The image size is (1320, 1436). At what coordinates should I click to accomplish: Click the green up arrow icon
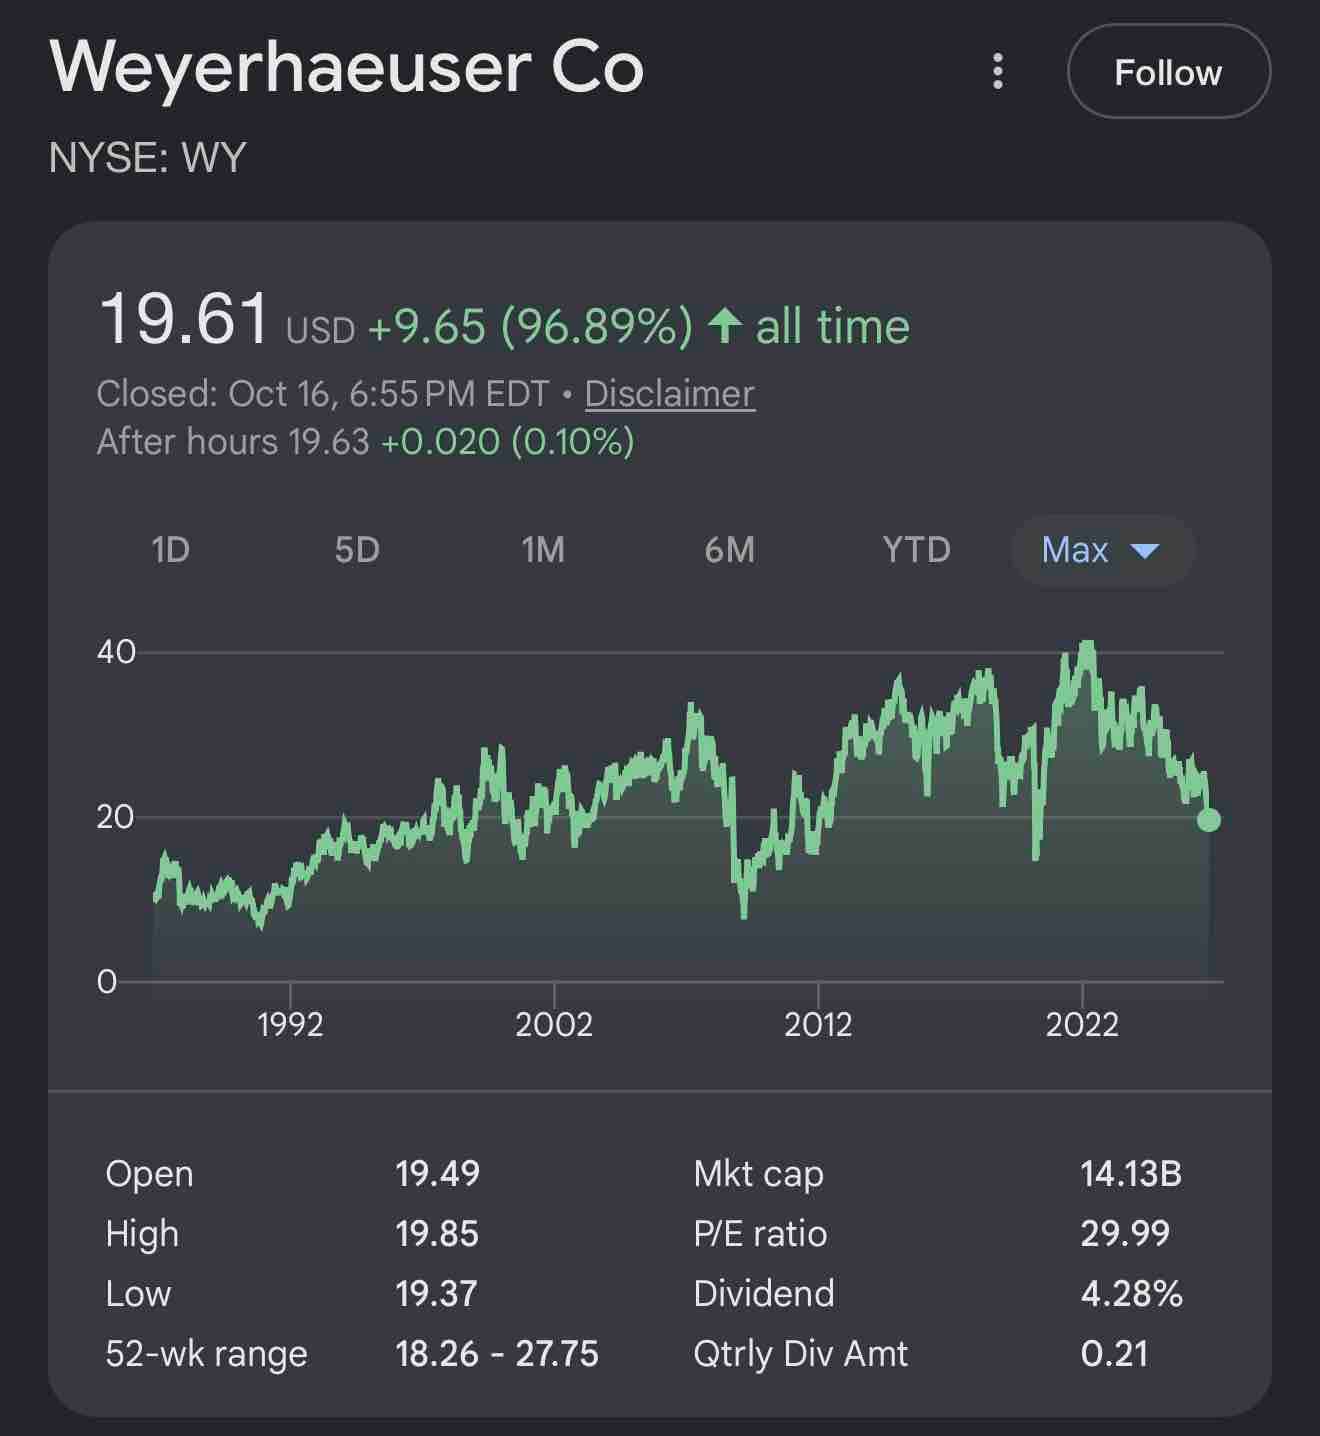(x=724, y=326)
